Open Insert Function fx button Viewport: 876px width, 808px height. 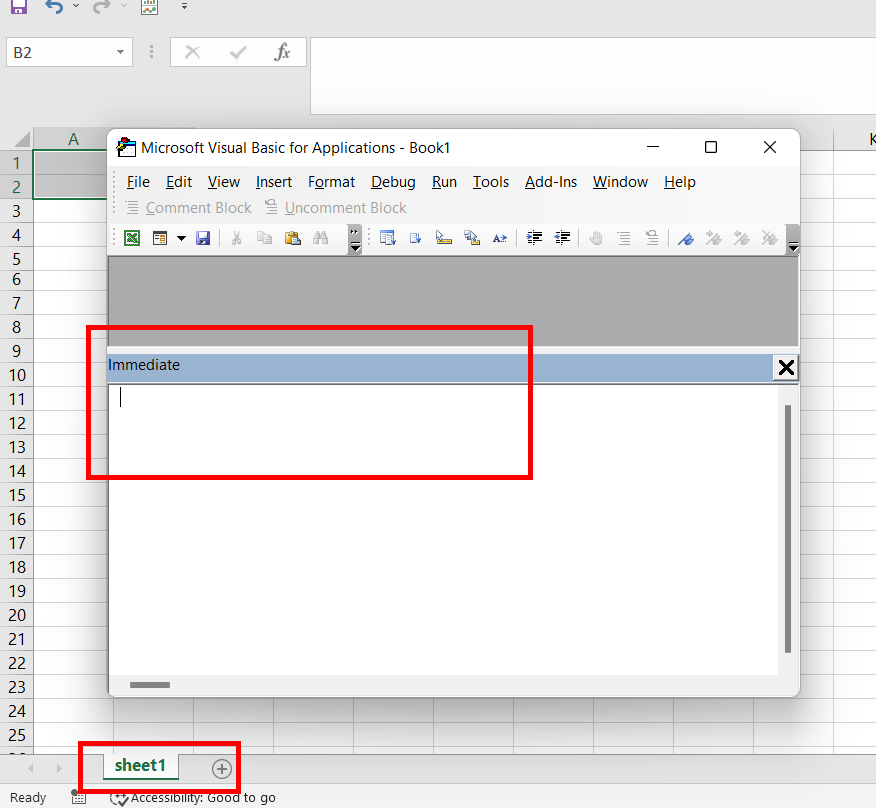(x=282, y=52)
